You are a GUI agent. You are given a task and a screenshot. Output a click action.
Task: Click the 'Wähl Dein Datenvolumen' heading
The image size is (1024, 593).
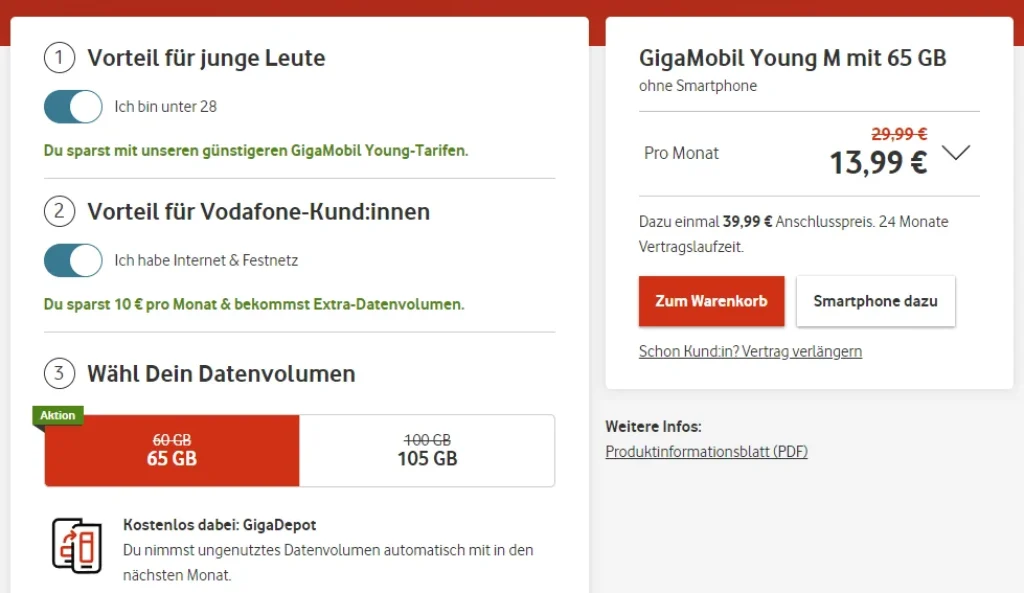point(221,374)
